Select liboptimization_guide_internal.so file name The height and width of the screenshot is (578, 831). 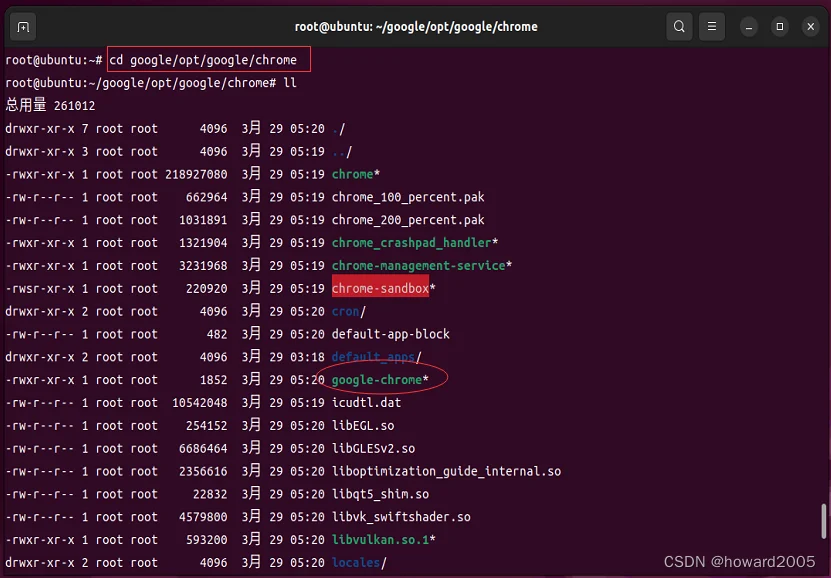[x=446, y=471]
